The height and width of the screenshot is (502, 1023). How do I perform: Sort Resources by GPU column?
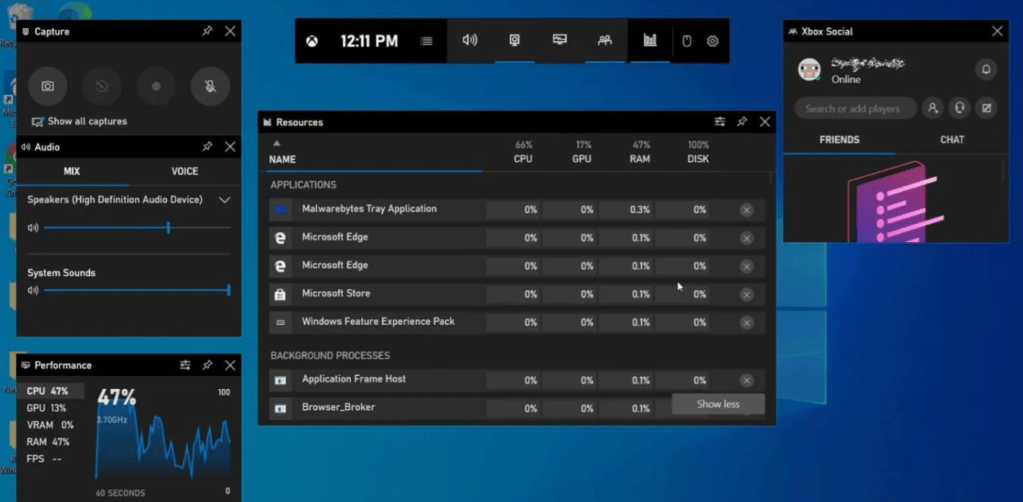pyautogui.click(x=583, y=152)
